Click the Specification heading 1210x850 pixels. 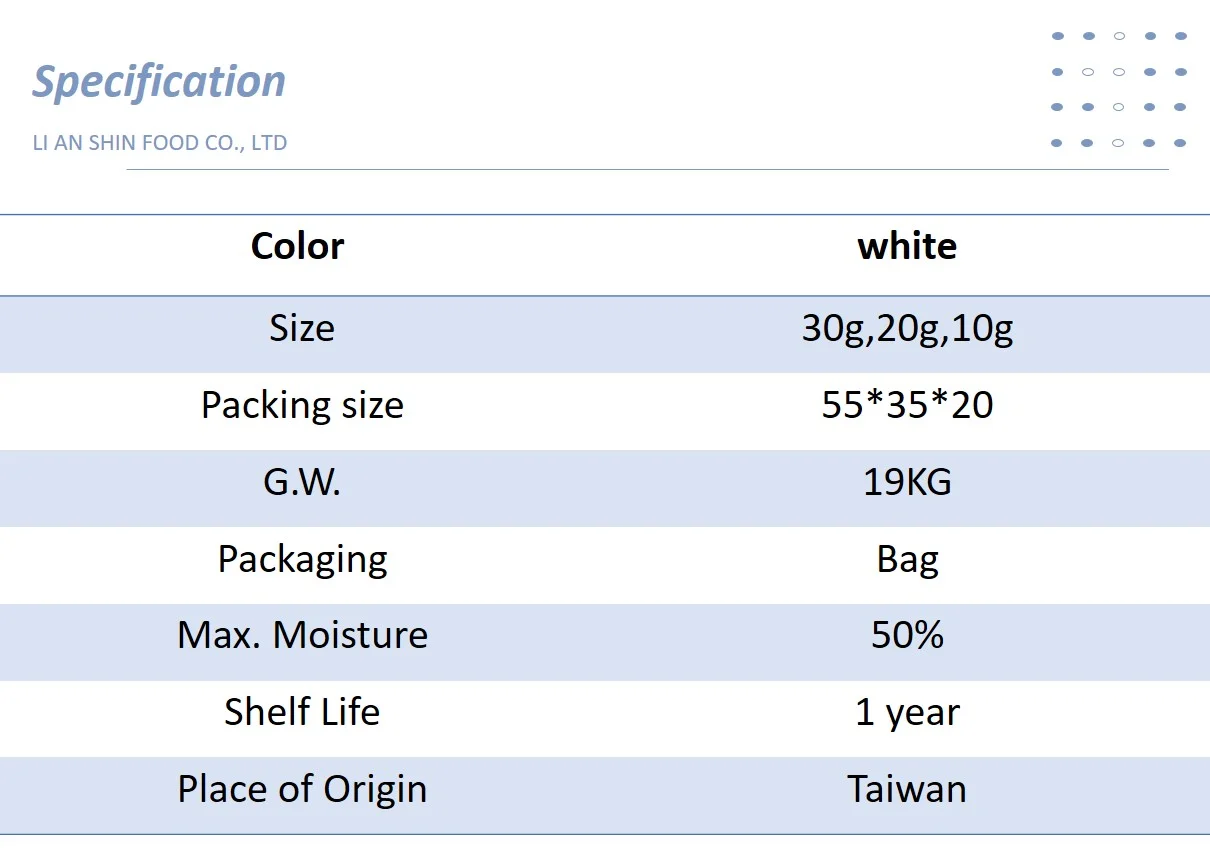click(x=159, y=82)
